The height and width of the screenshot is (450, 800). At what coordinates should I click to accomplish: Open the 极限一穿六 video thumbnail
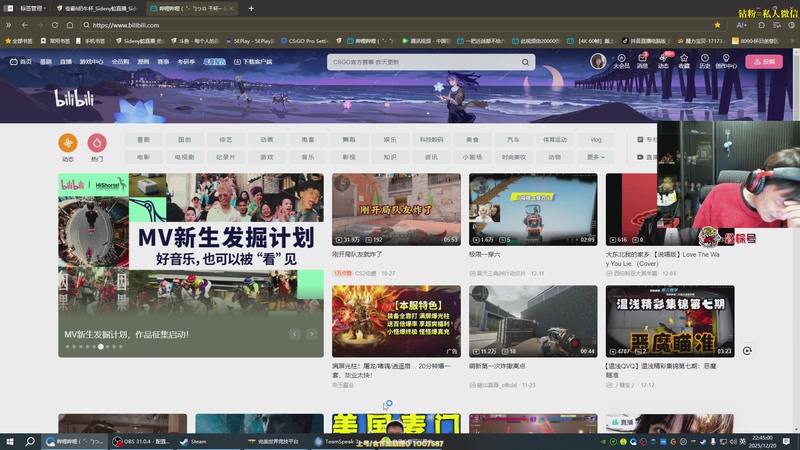[533, 209]
